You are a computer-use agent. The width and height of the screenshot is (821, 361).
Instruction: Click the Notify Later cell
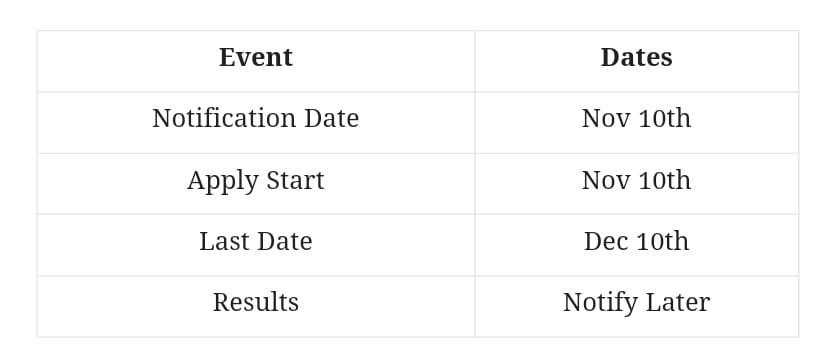pos(636,302)
